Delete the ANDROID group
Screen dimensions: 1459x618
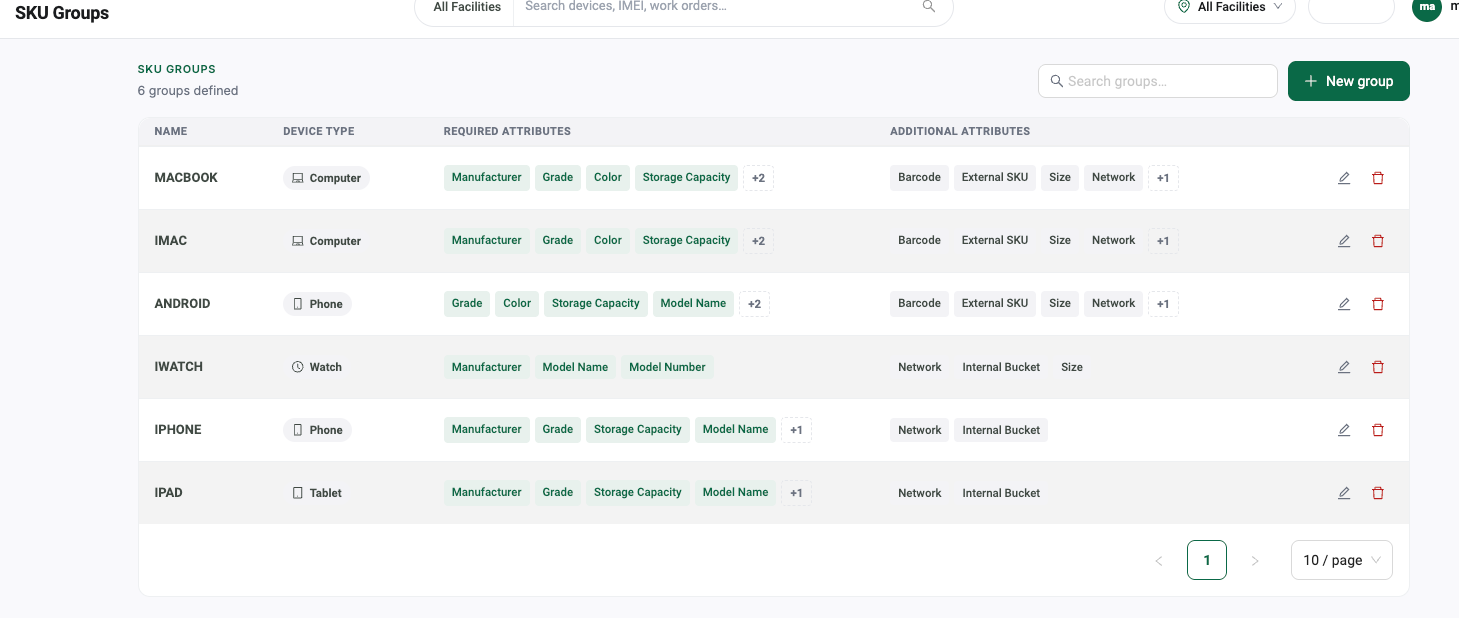pyautogui.click(x=1378, y=304)
